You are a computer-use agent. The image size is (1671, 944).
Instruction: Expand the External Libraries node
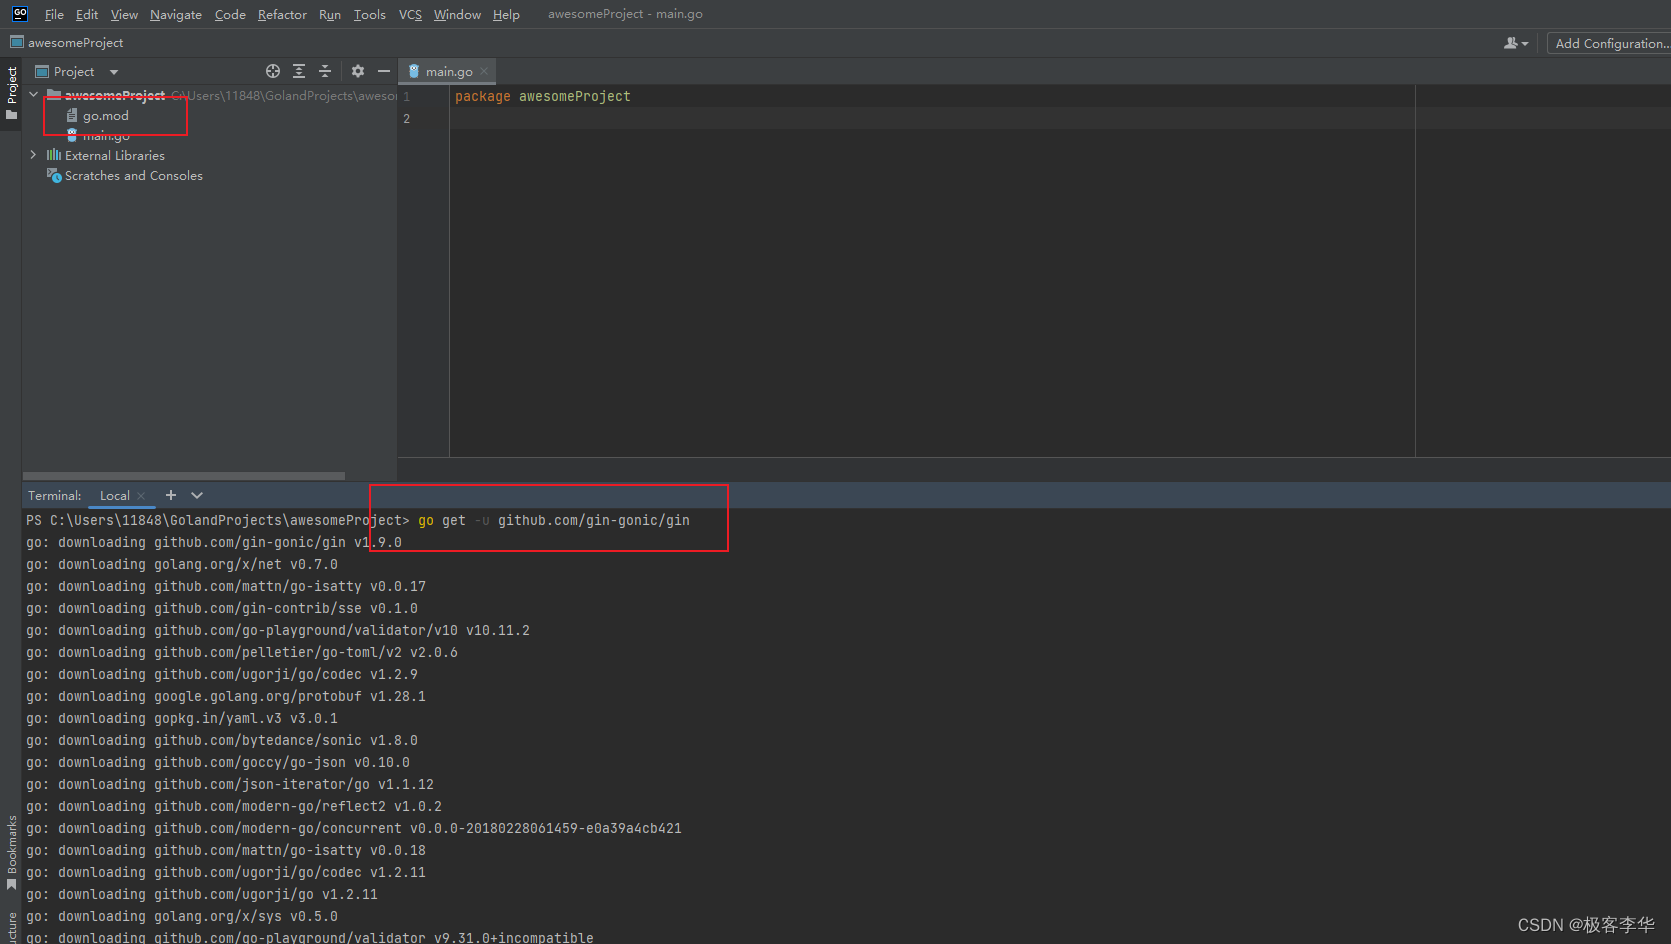[x=34, y=155]
